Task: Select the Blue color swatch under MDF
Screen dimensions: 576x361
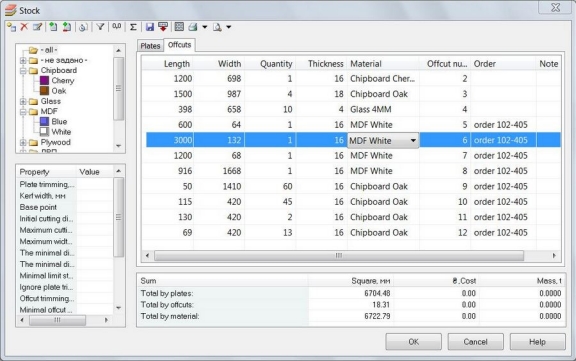Action: pyautogui.click(x=44, y=122)
